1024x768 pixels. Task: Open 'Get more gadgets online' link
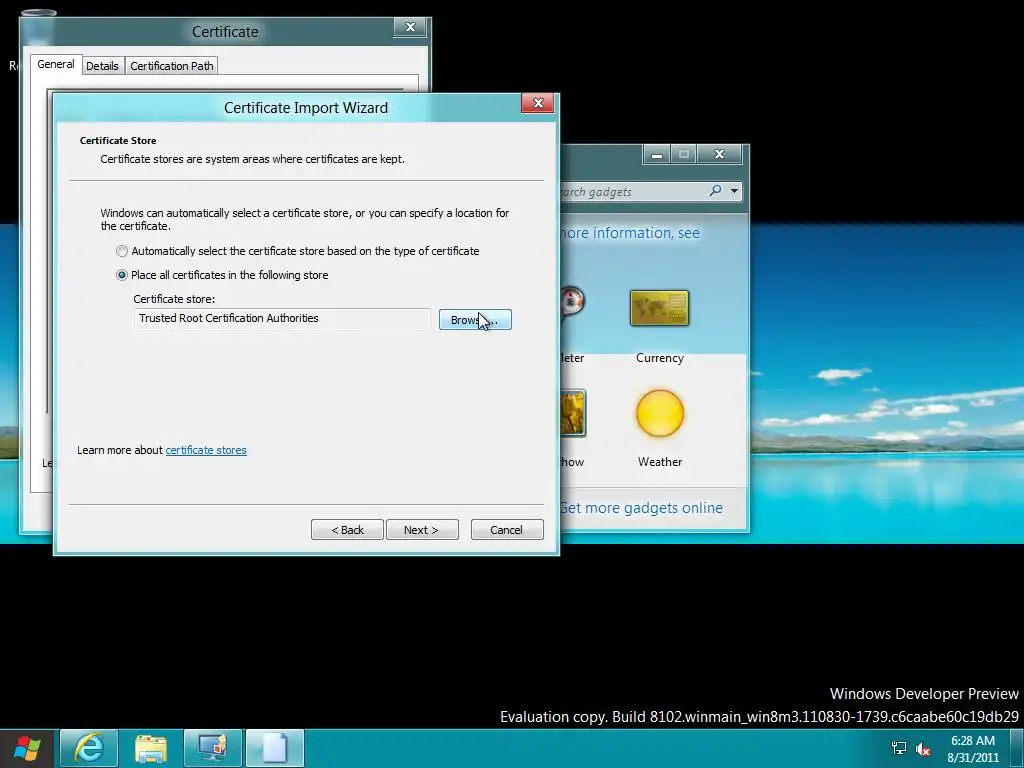[641, 508]
